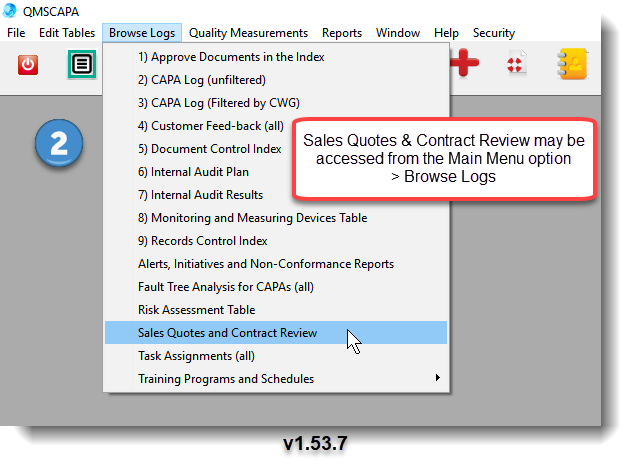The height and width of the screenshot is (467, 634).
Task: Click the QMSCAPA title bar app icon
Action: tap(12, 13)
